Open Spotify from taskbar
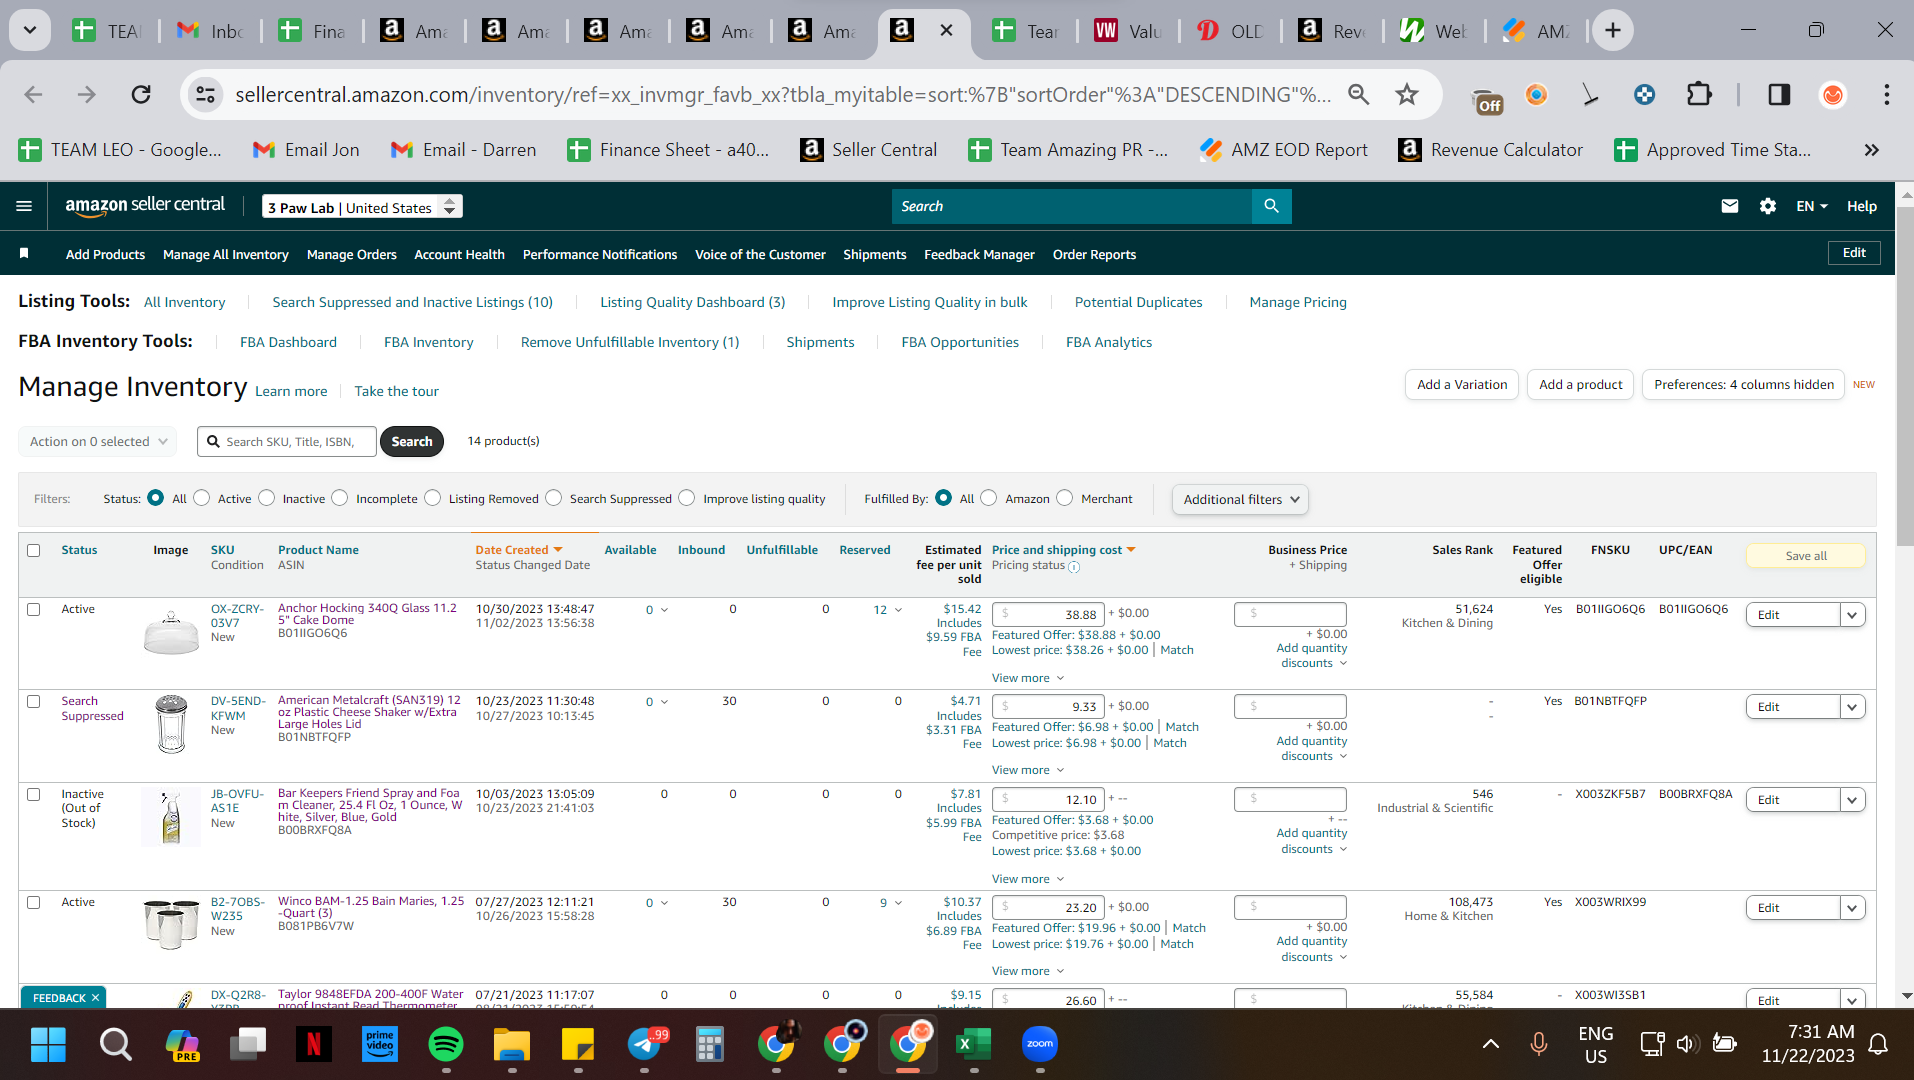The image size is (1914, 1080). pos(445,1045)
